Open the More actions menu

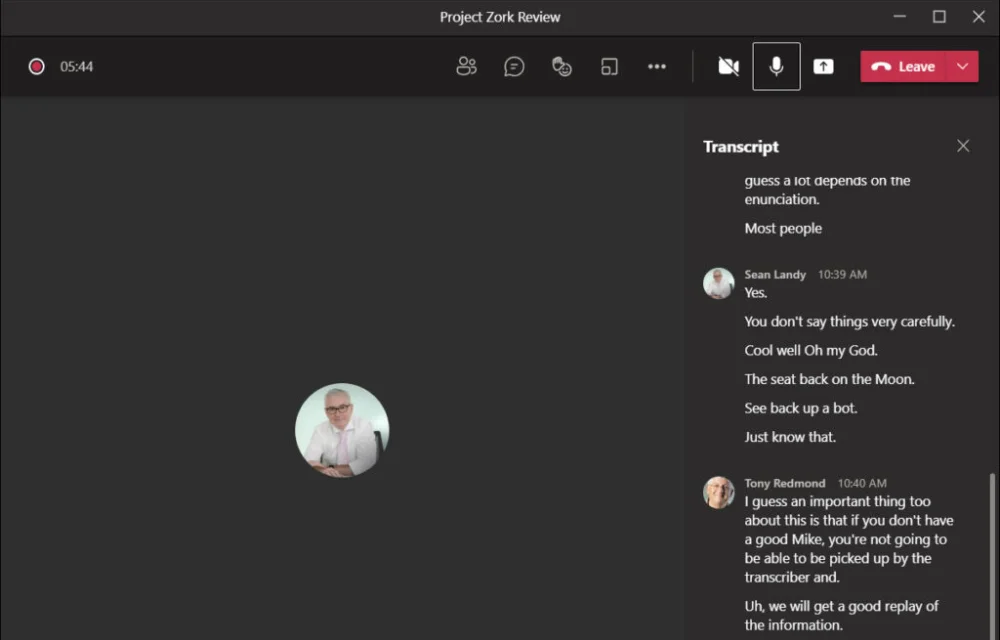[x=657, y=66]
